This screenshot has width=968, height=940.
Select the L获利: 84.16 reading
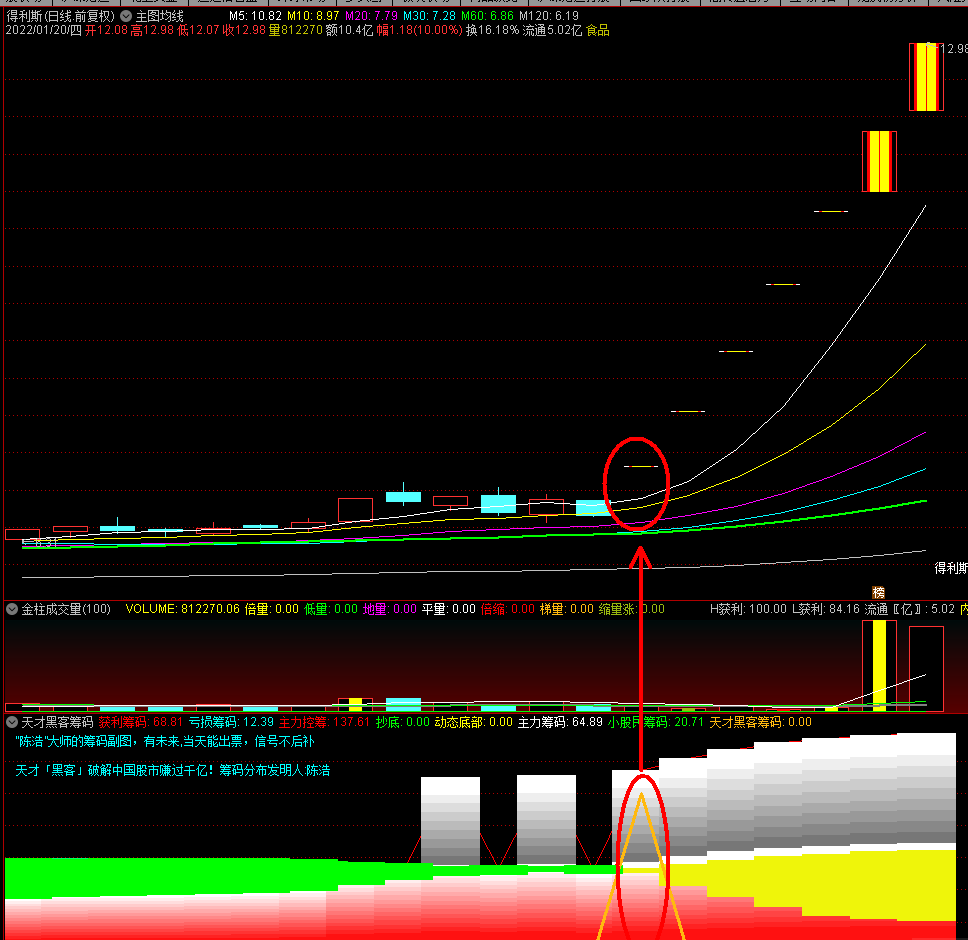click(826, 609)
